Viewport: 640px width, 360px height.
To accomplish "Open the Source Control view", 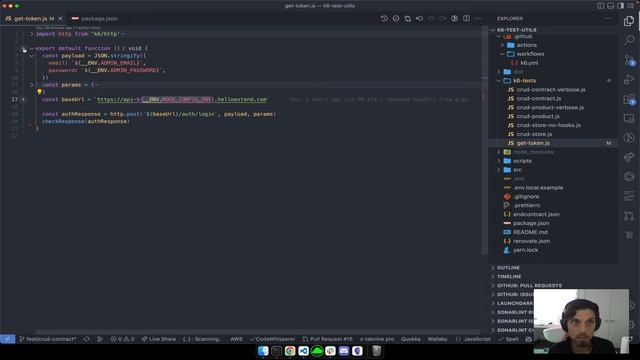I will (629, 60).
